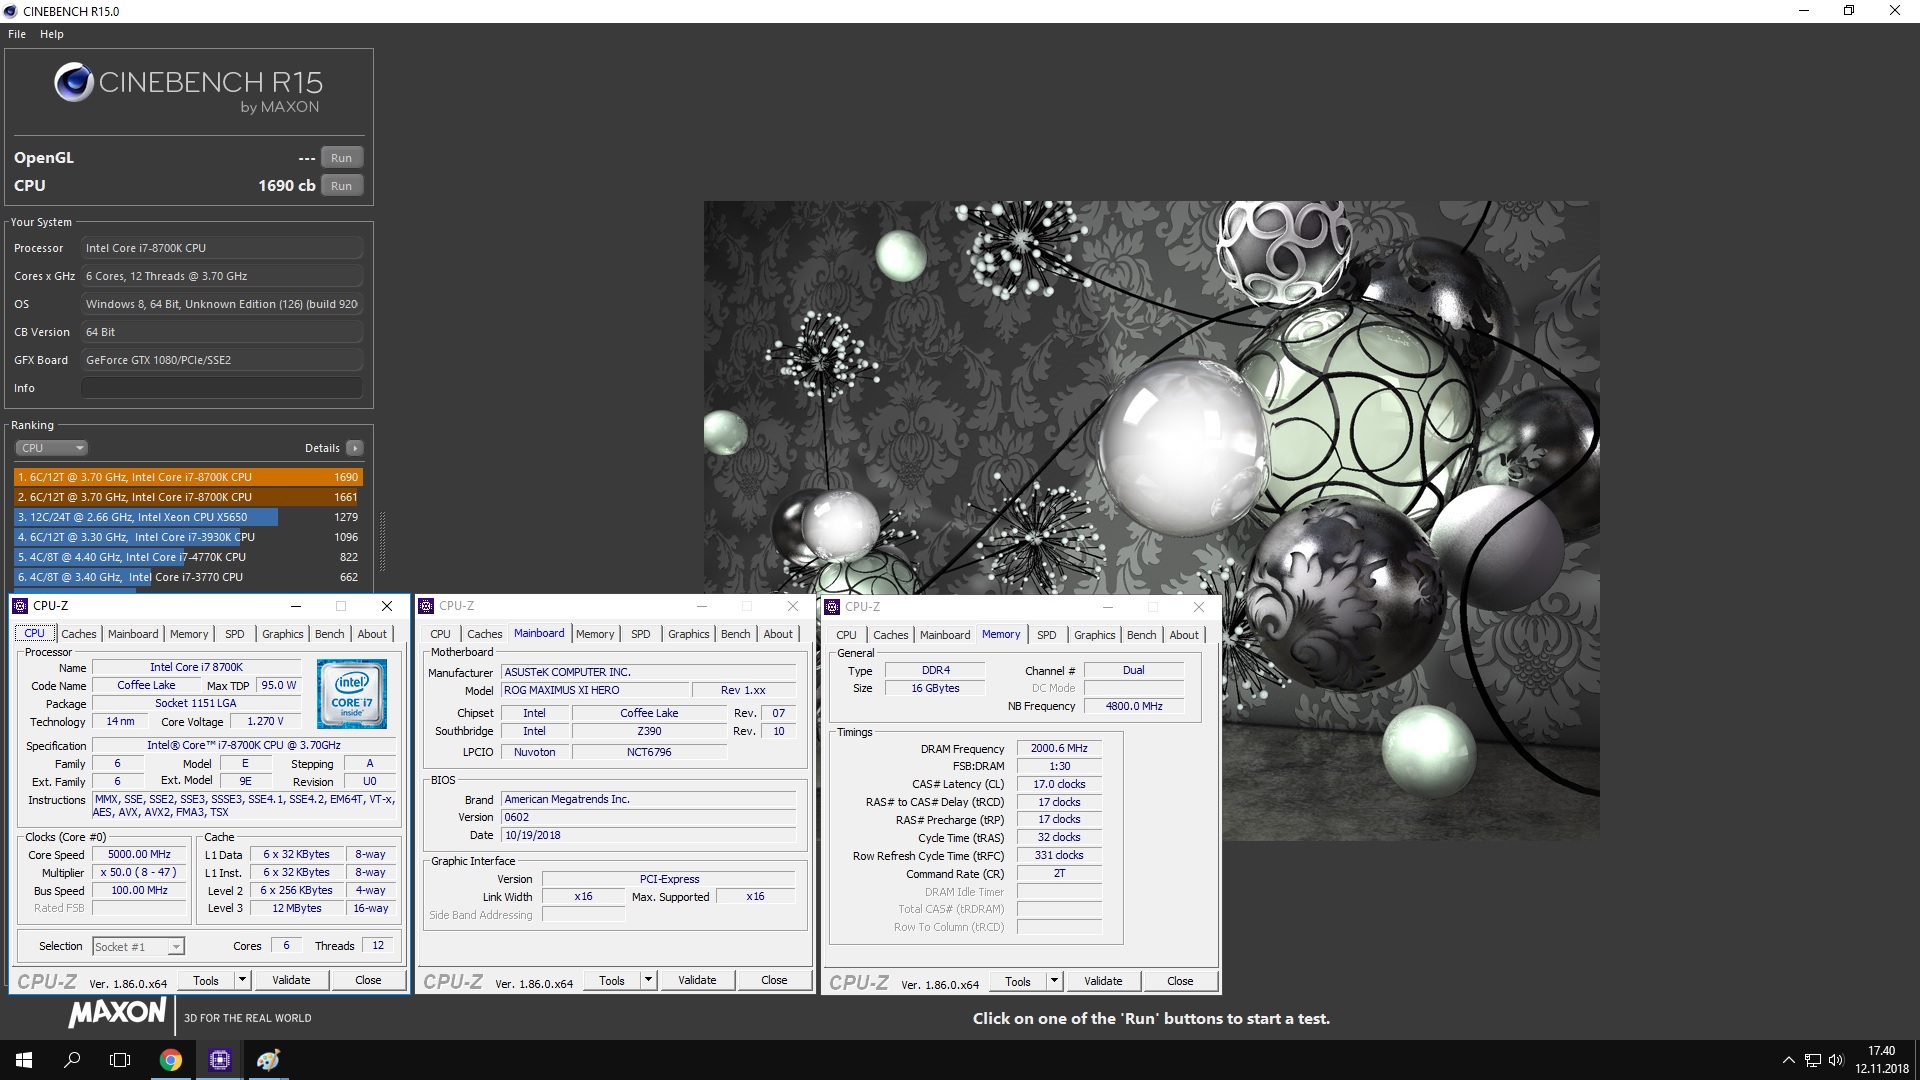The height and width of the screenshot is (1080, 1920).
Task: Switch to Caches tab in left CPU-Z
Action: 79,634
